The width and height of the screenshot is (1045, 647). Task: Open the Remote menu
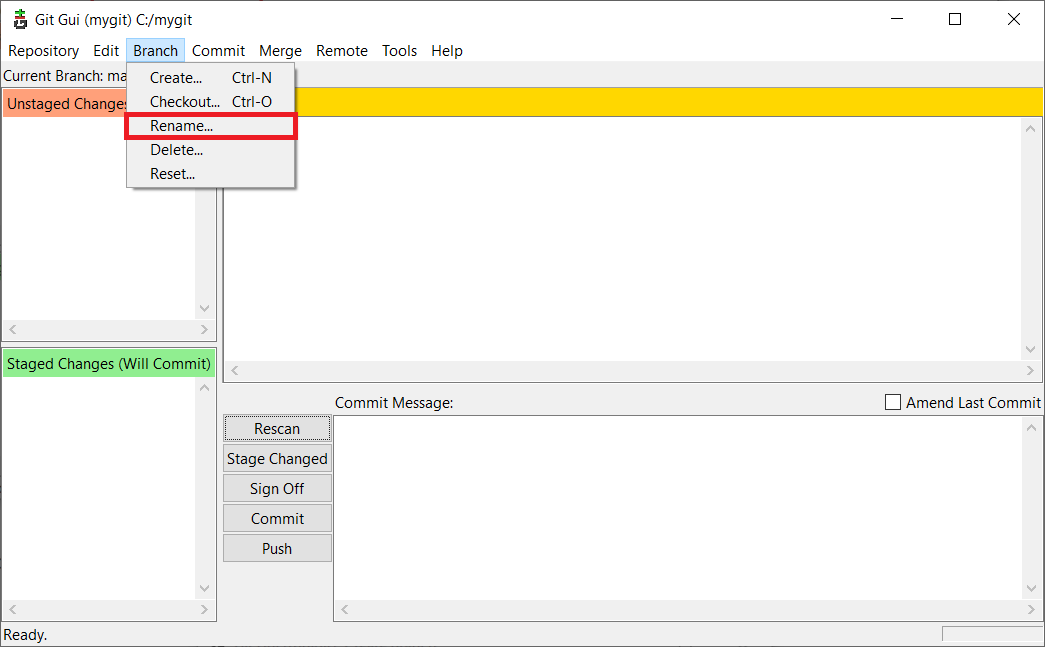tap(341, 51)
